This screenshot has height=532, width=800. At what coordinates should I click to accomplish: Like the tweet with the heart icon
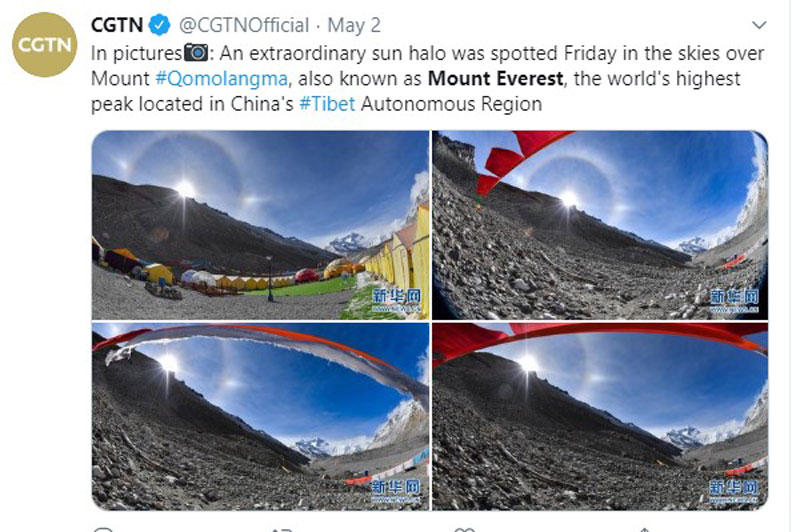pyautogui.click(x=464, y=529)
